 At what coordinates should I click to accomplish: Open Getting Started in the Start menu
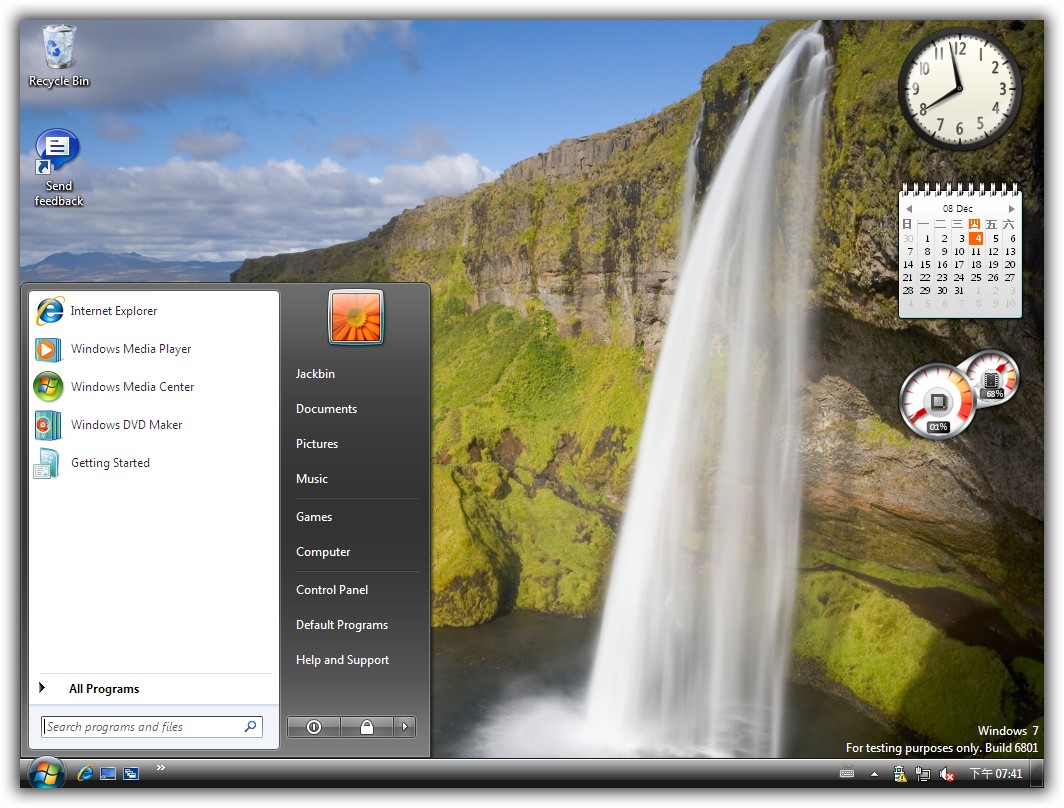tap(154, 463)
